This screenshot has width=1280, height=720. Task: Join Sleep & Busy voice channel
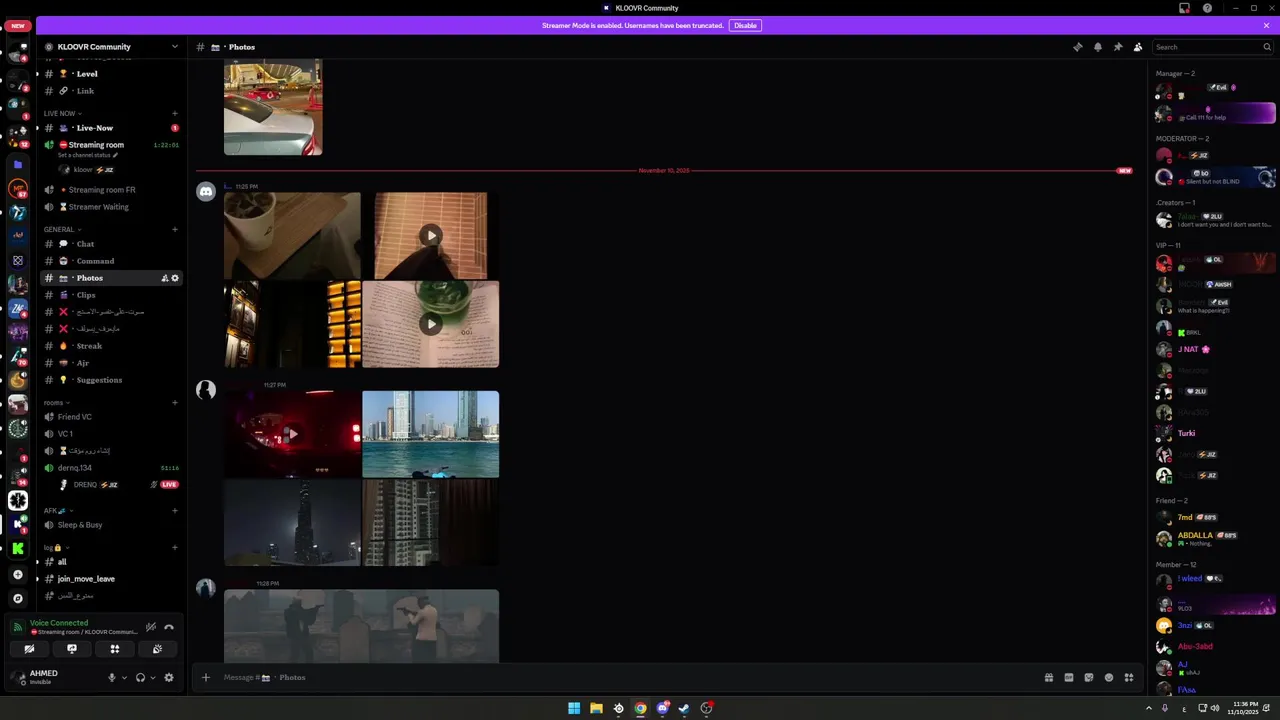(111, 525)
